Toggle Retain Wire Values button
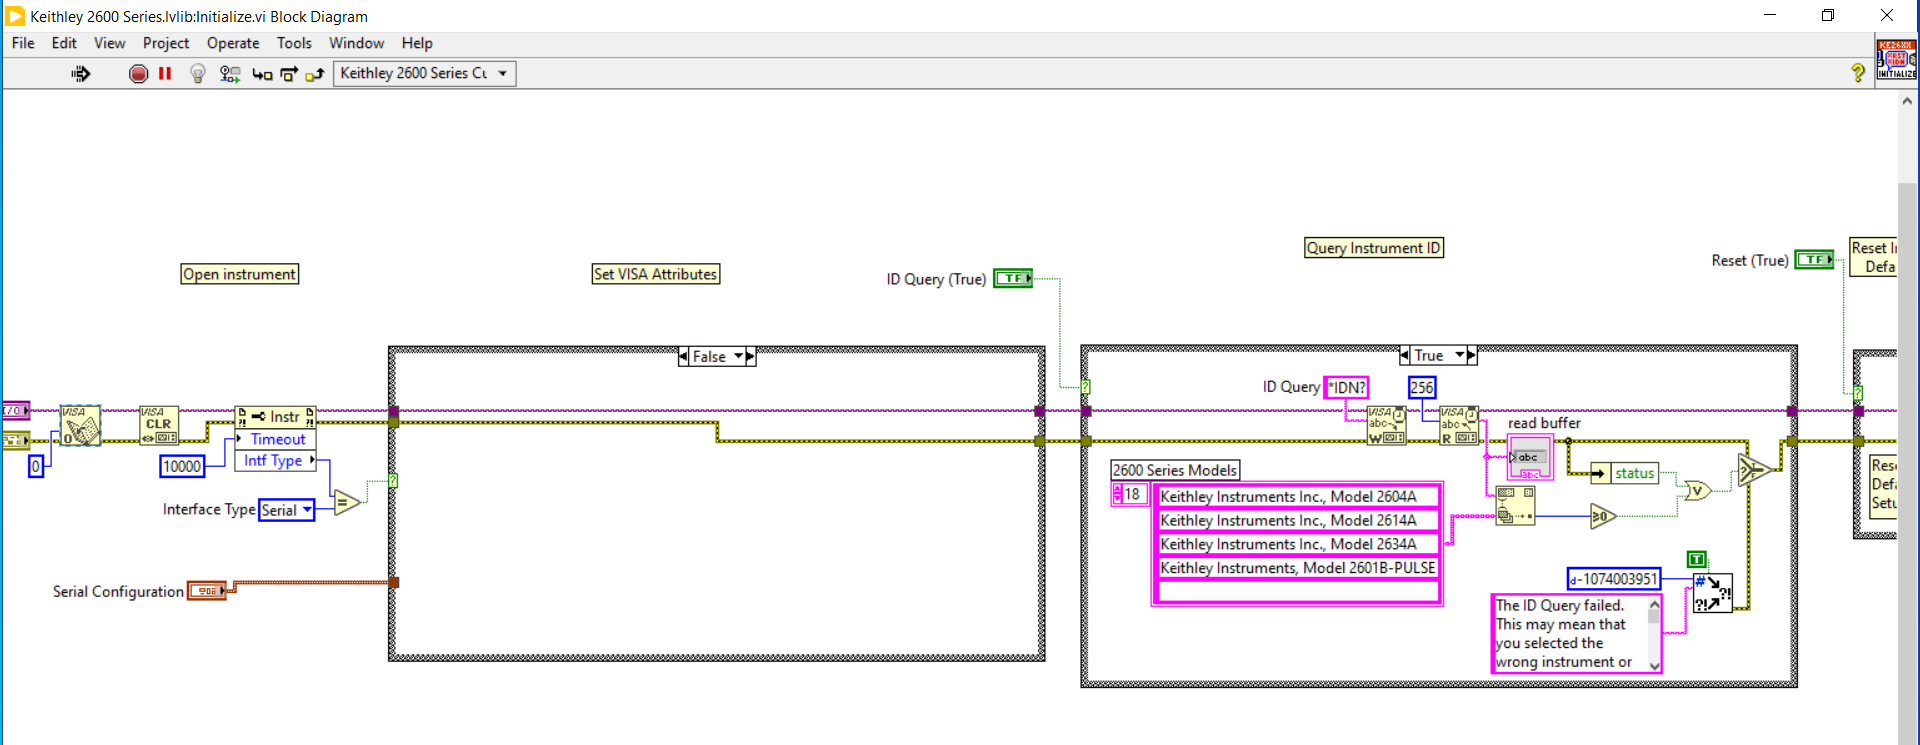This screenshot has height=745, width=1920. (230, 73)
